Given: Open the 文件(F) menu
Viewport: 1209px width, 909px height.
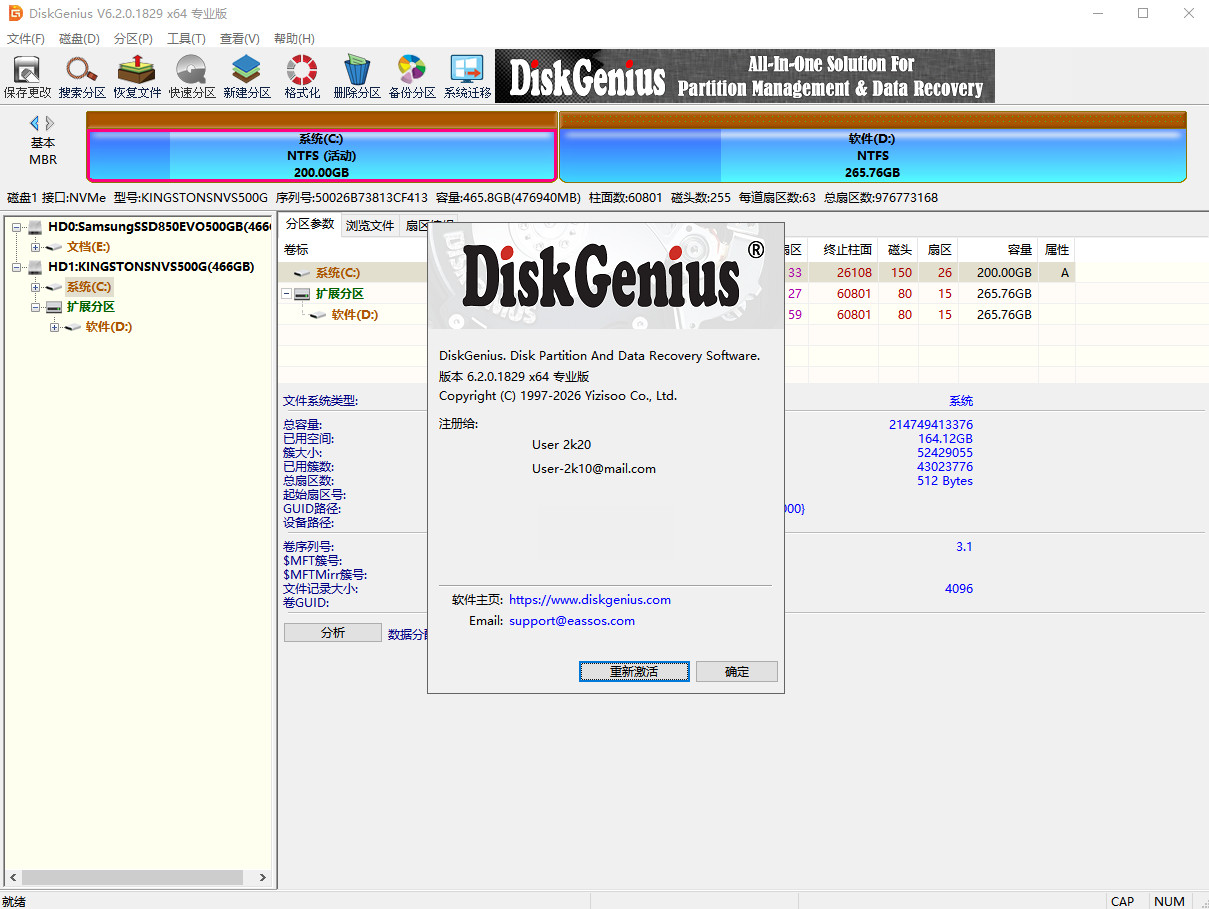Looking at the screenshot, I should [26, 39].
